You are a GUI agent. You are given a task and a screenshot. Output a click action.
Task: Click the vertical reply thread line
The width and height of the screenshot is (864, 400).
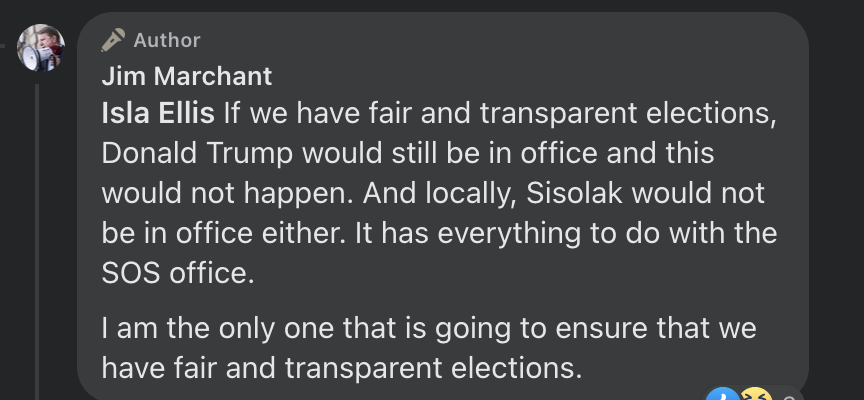click(37, 241)
